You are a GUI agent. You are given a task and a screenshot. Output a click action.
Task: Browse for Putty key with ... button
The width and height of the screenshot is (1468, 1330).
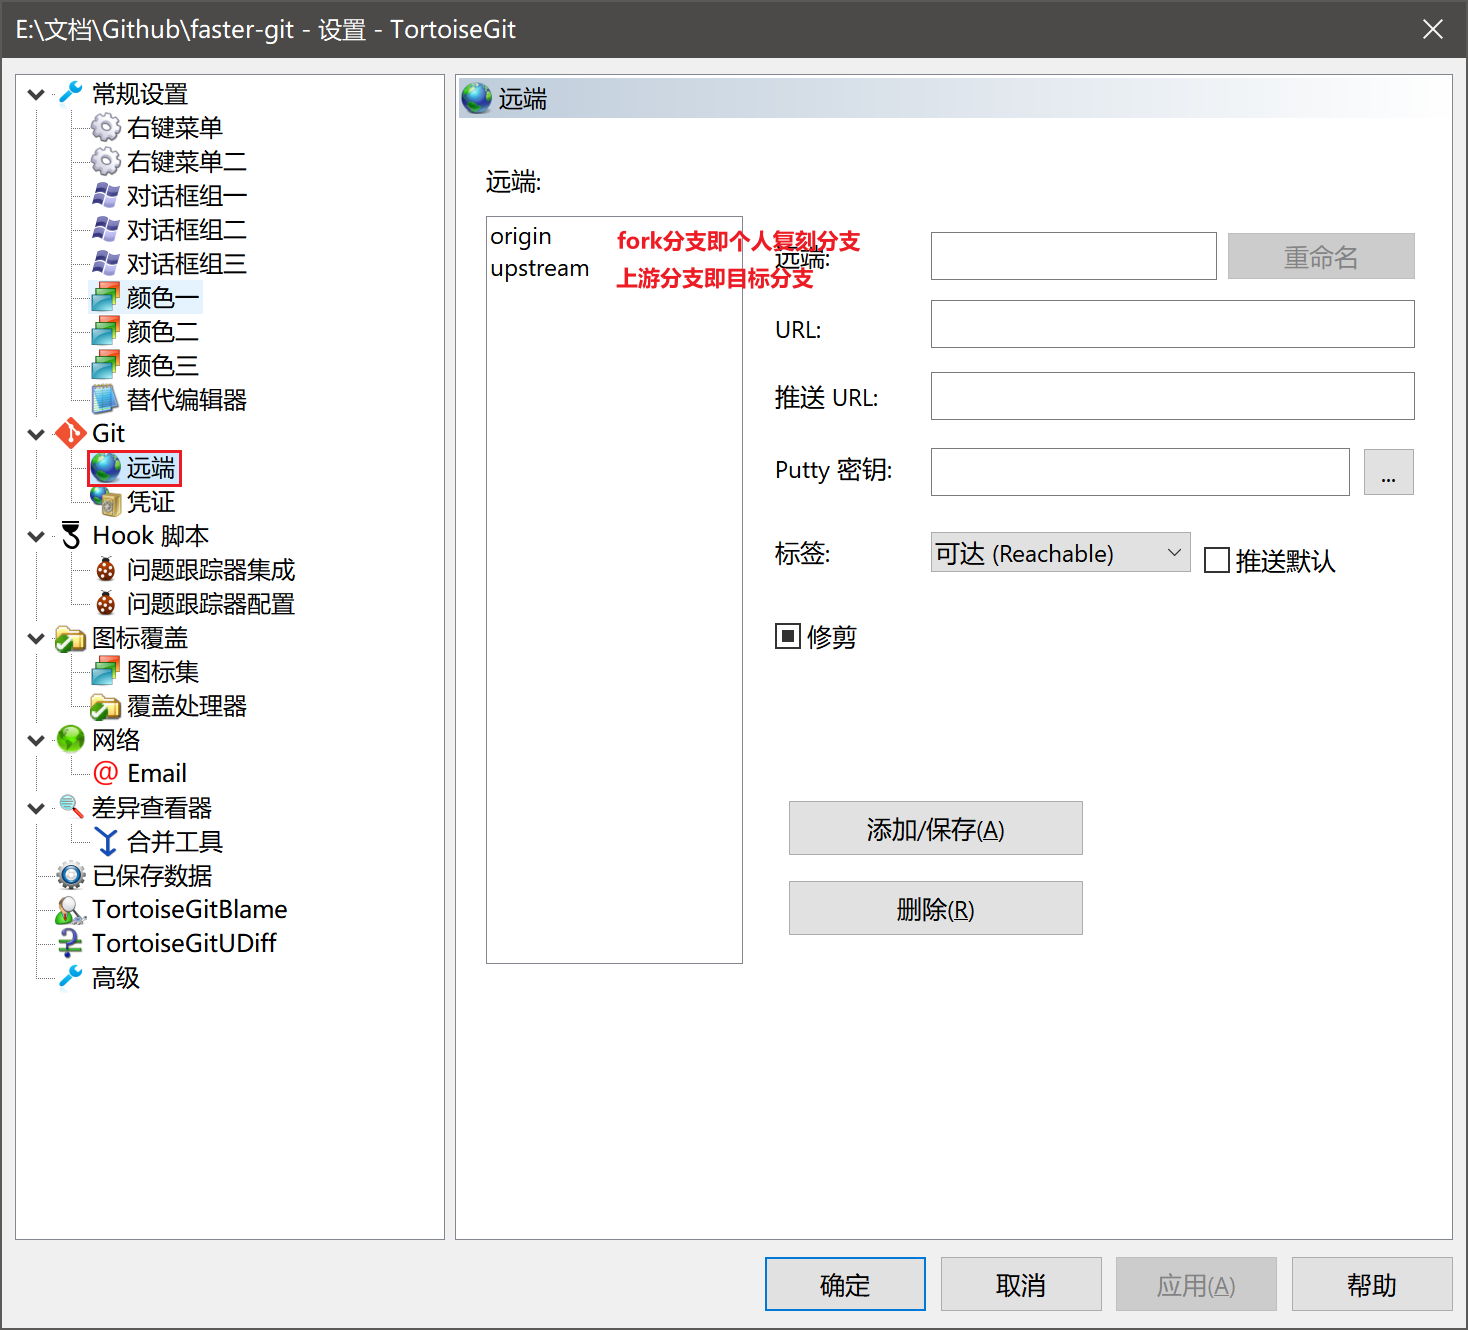[x=1388, y=473]
